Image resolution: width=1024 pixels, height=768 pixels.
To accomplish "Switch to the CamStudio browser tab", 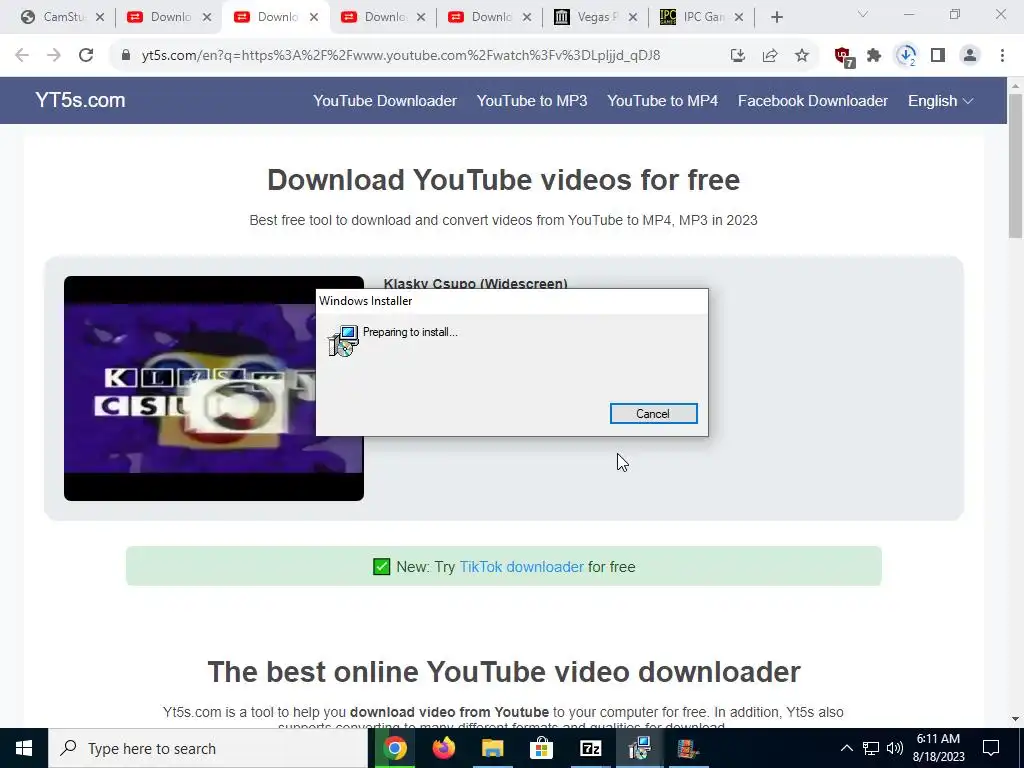I will click(x=63, y=17).
